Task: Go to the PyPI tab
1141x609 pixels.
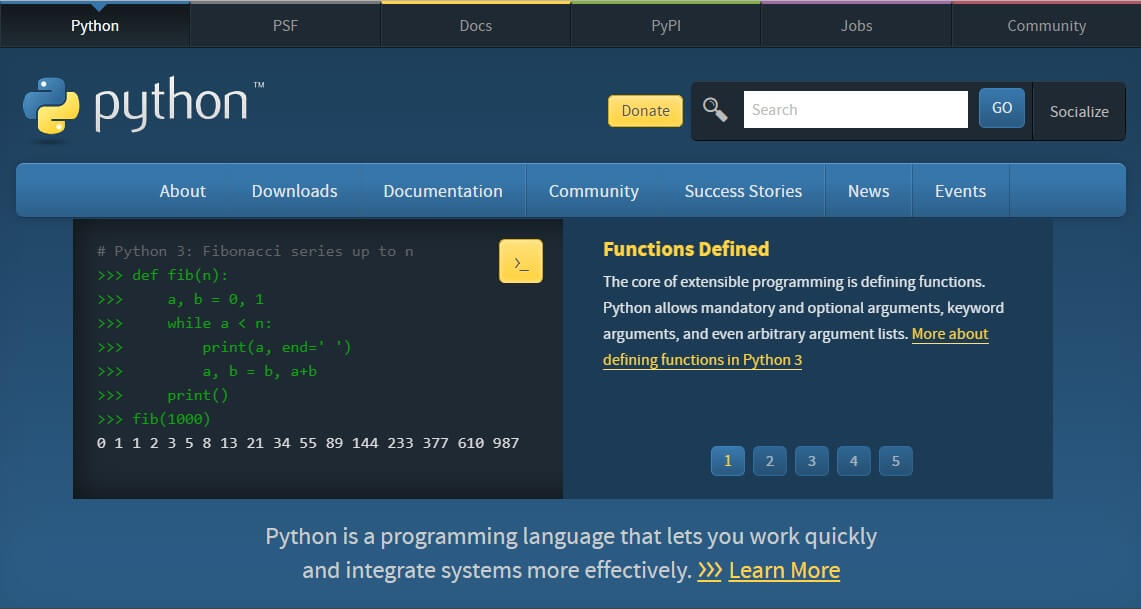Action: [666, 25]
